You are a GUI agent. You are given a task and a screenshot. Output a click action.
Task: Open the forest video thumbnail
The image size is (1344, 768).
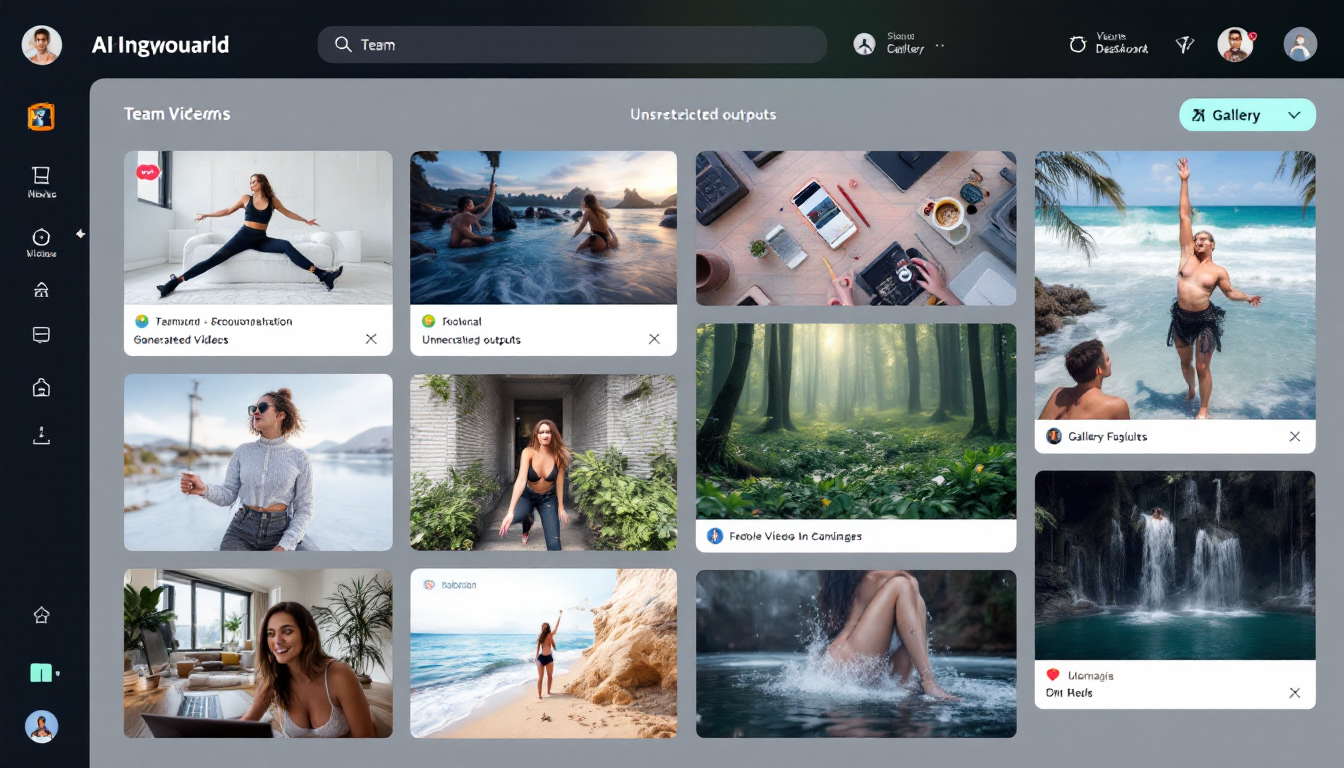click(x=855, y=420)
